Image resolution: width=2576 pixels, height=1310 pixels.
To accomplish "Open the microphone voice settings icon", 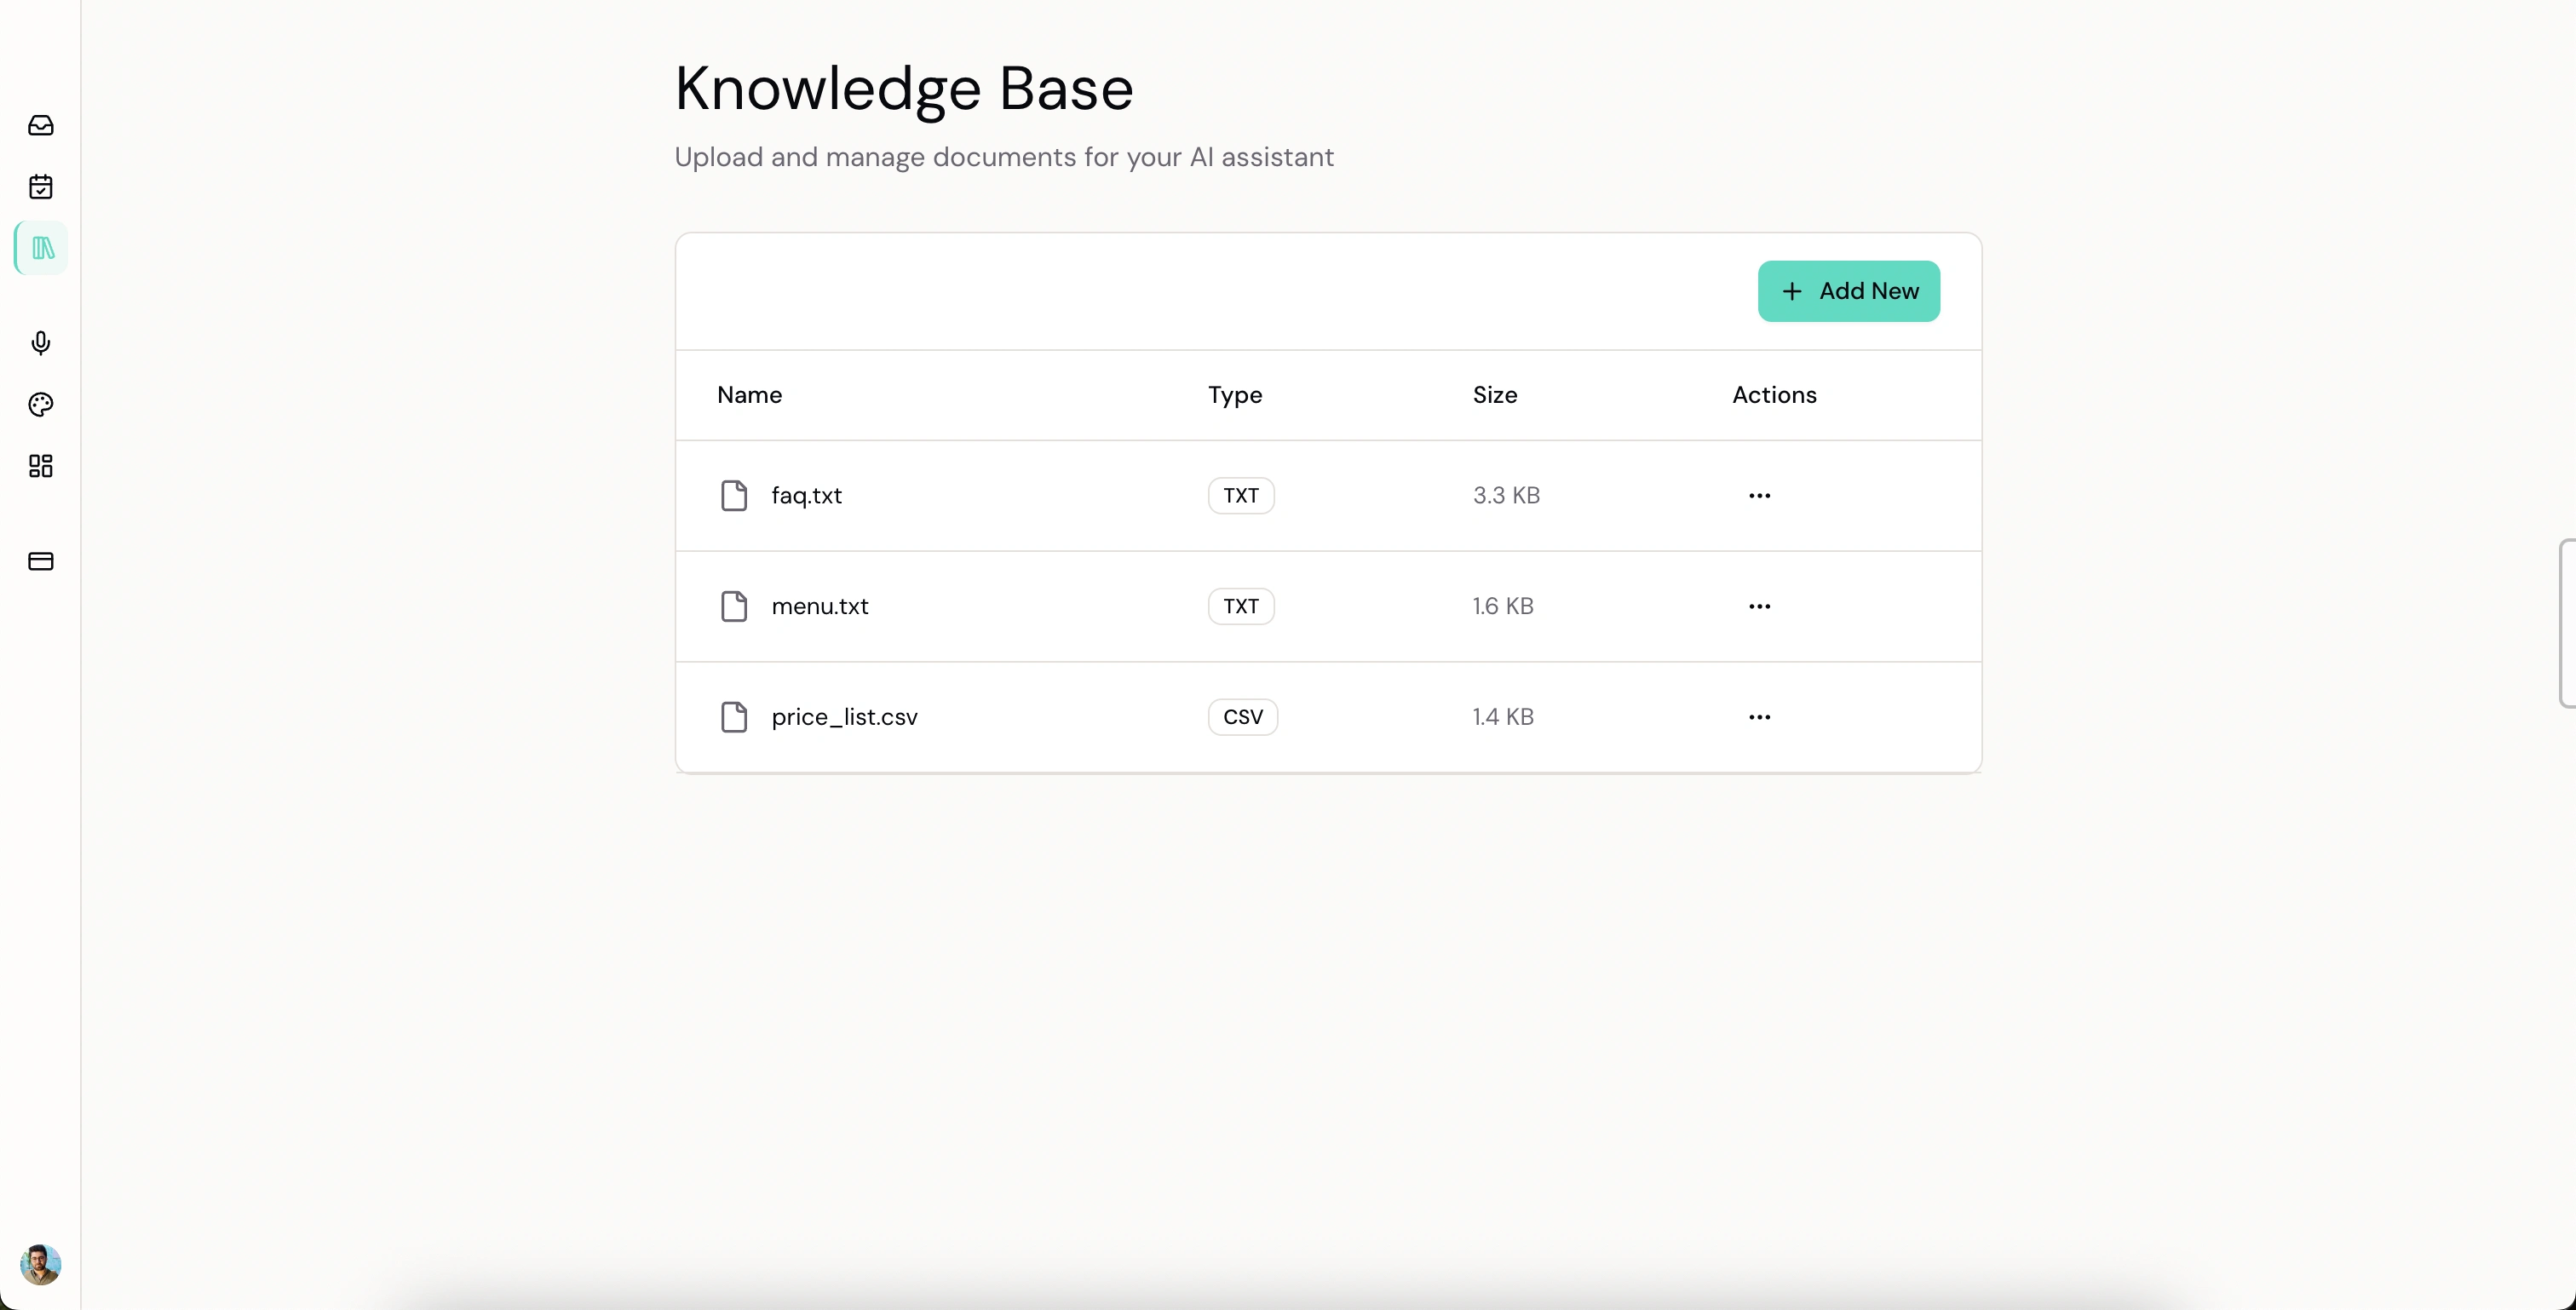I will [41, 343].
